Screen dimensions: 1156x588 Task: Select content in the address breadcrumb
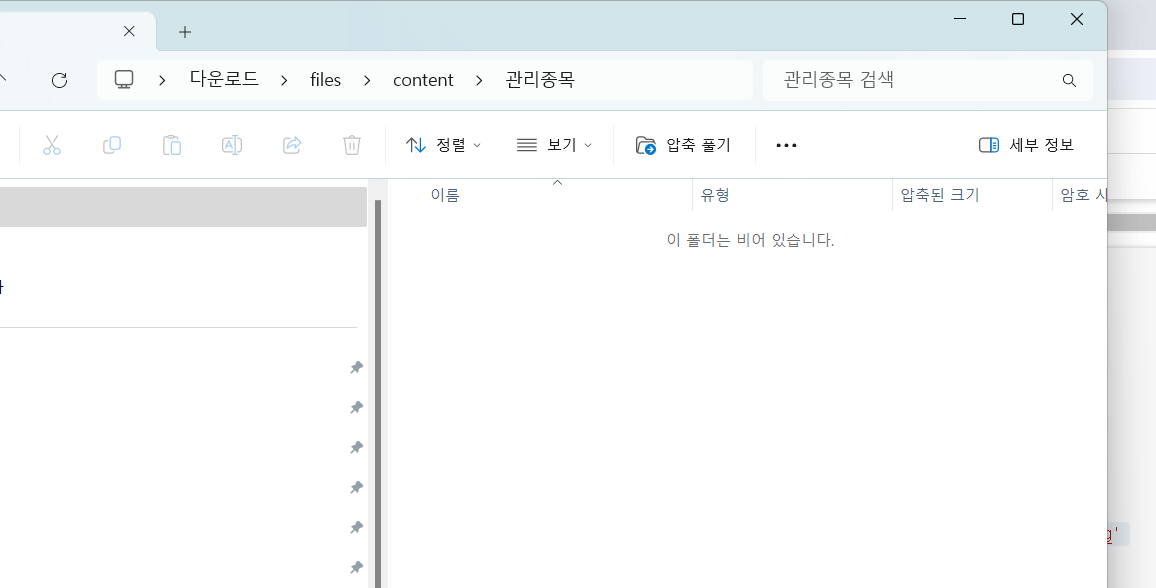[423, 80]
